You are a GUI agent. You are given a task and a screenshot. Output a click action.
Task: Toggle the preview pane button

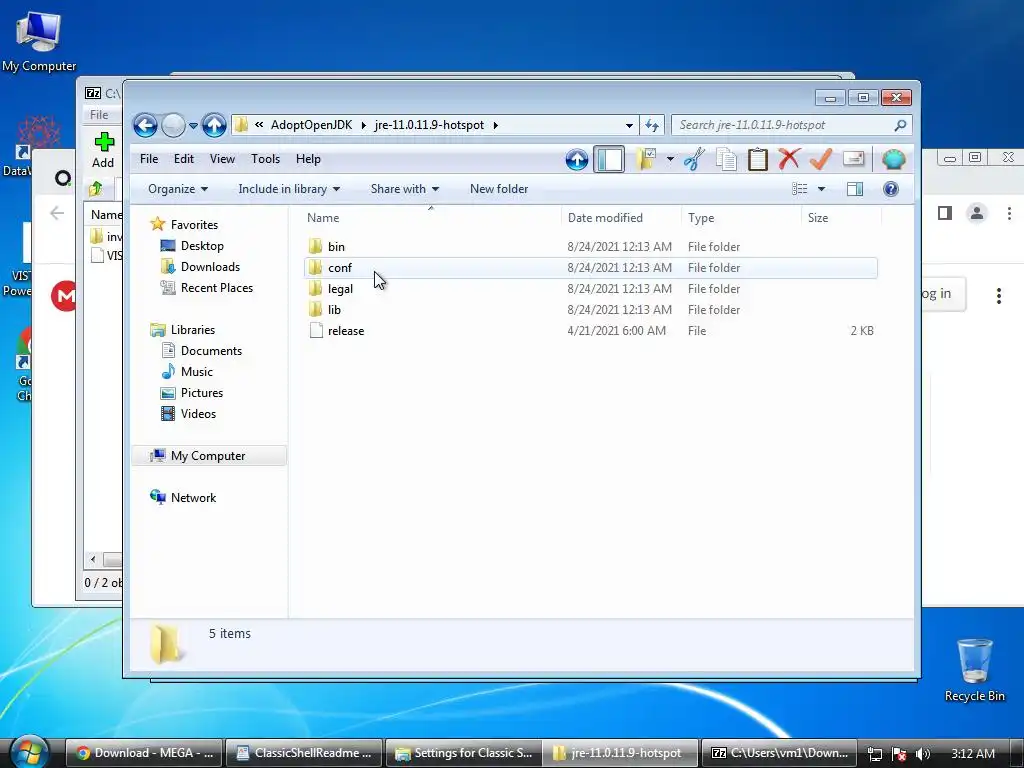point(855,189)
